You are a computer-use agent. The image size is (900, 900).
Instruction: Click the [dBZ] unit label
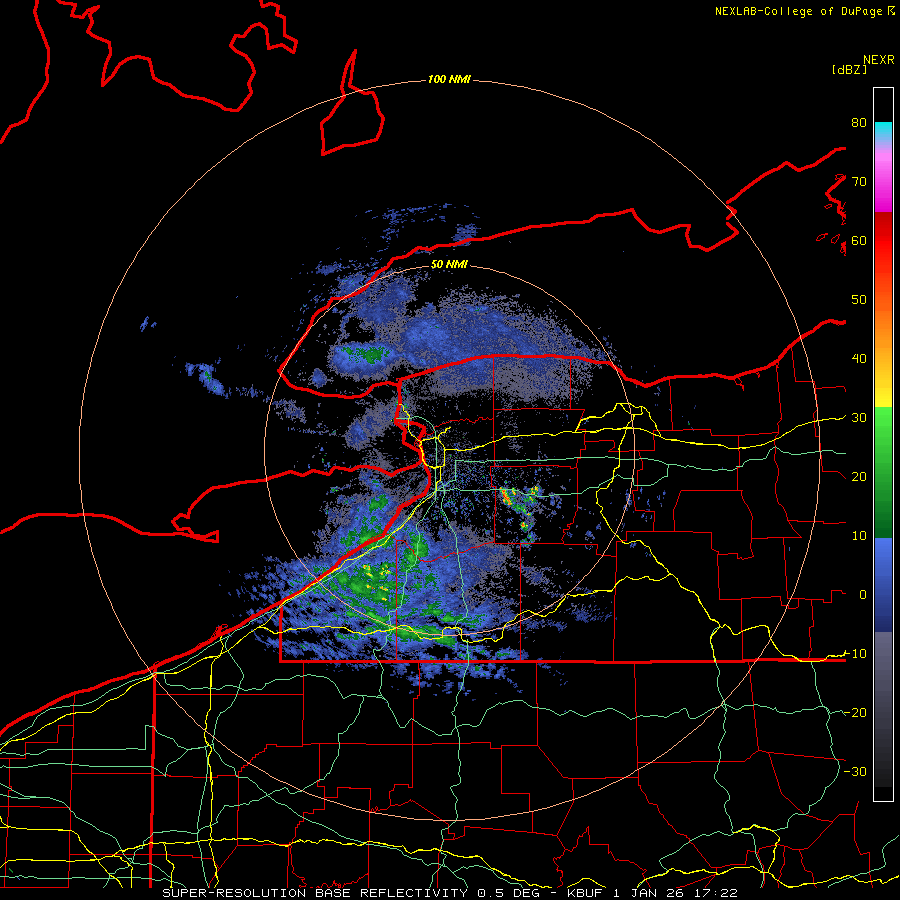point(849,70)
